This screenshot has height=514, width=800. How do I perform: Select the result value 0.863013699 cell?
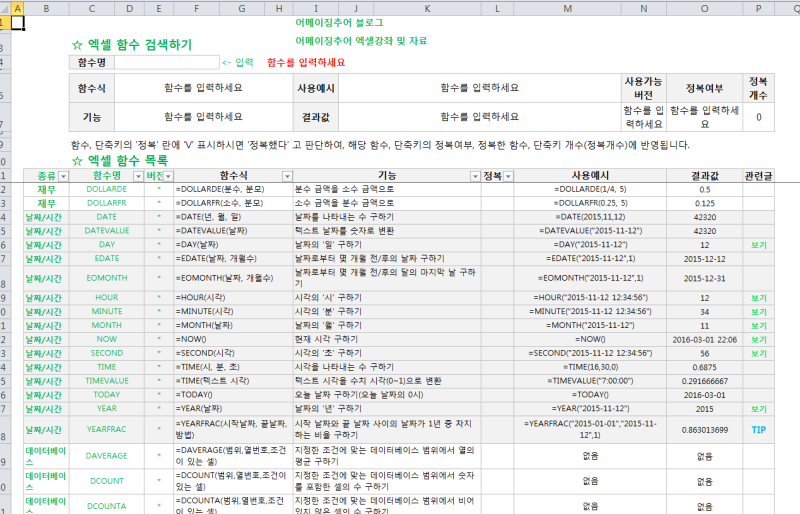tap(704, 430)
